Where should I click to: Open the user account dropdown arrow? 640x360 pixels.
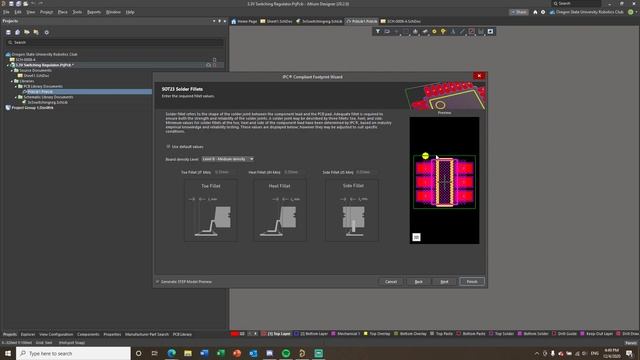tap(636, 12)
